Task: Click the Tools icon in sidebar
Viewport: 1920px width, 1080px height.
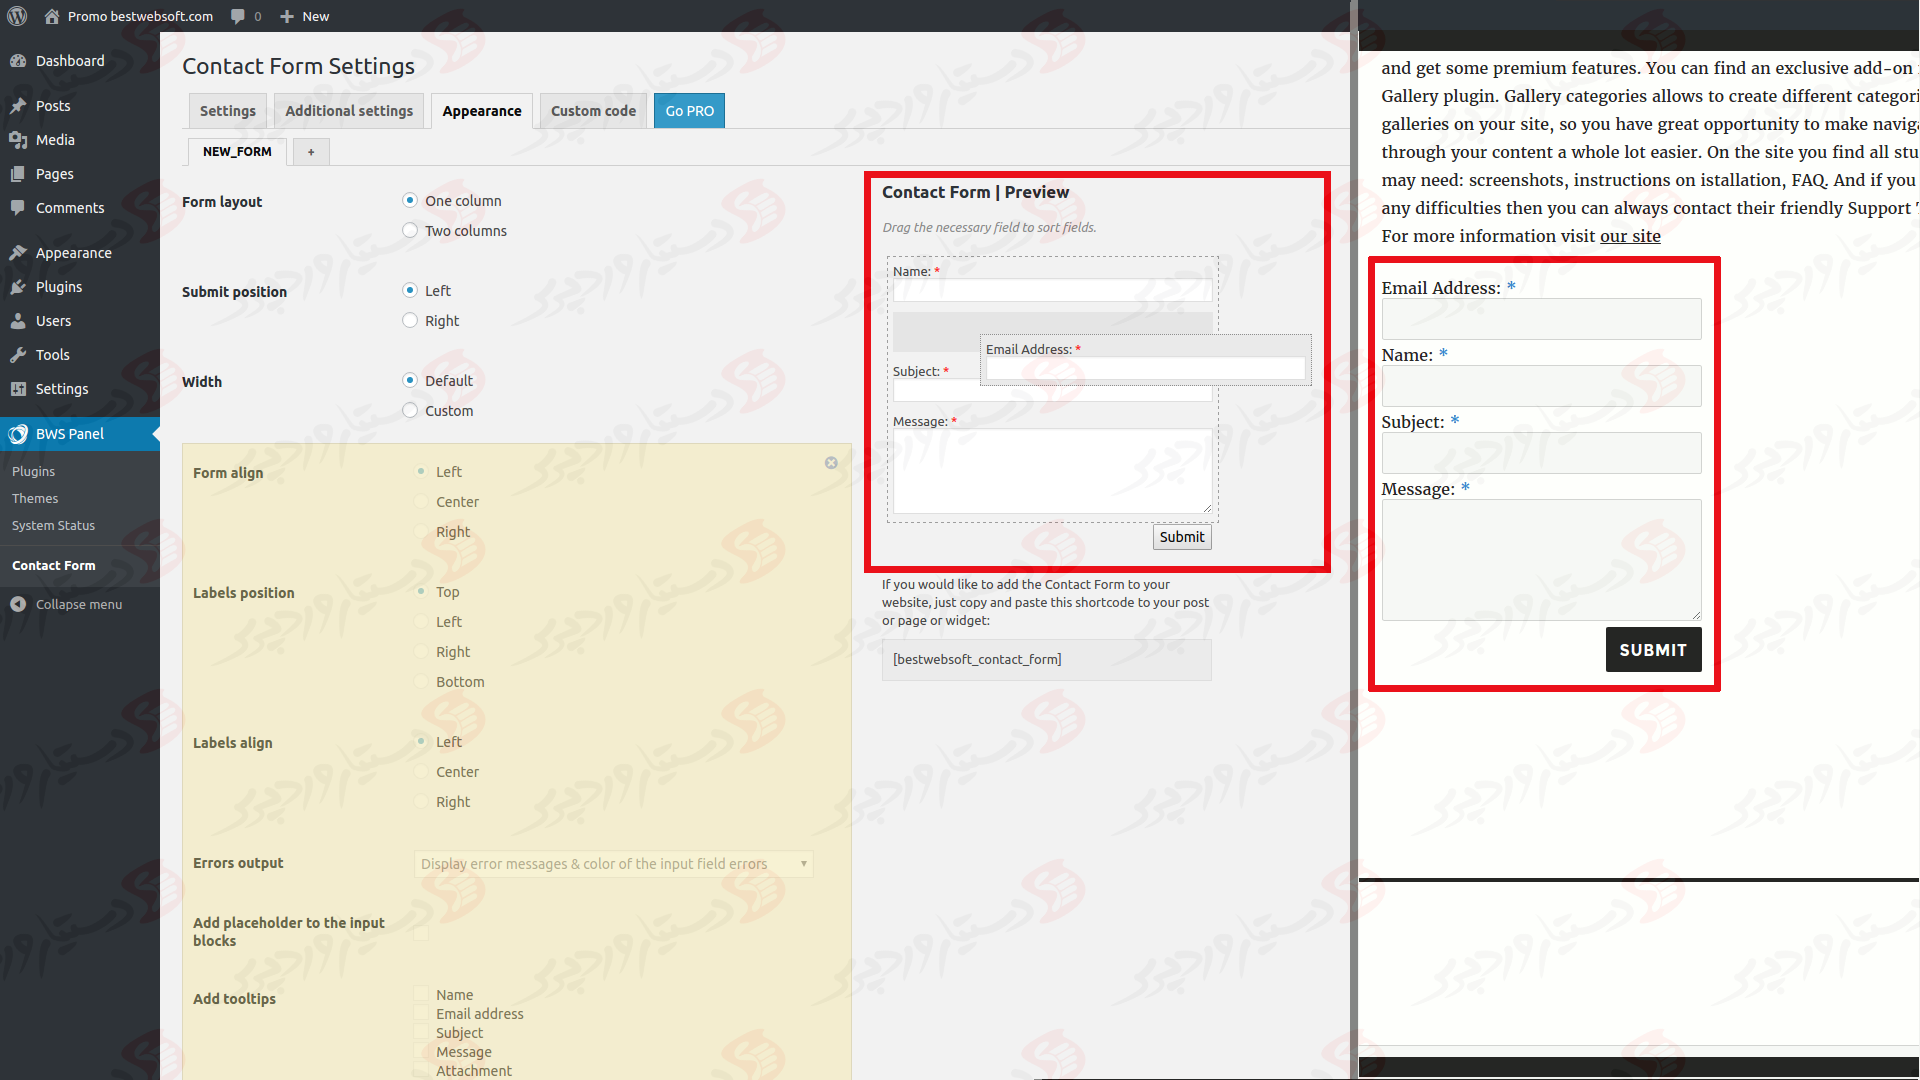Action: pyautogui.click(x=20, y=353)
